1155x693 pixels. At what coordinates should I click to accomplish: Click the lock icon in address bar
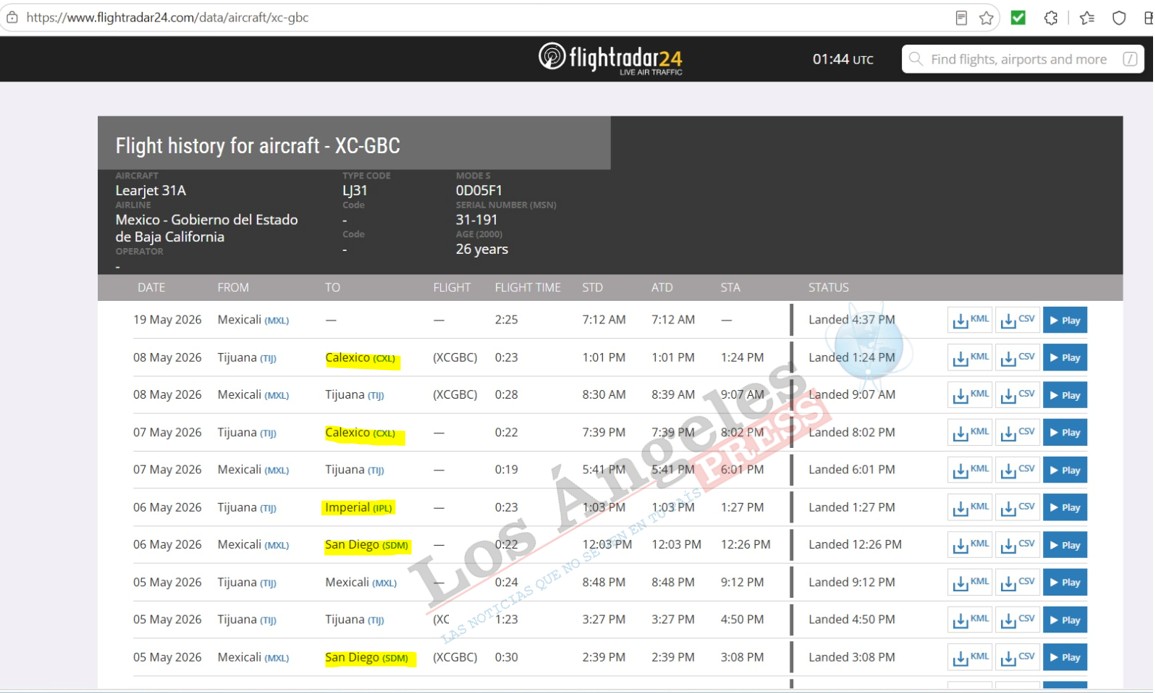(12, 17)
